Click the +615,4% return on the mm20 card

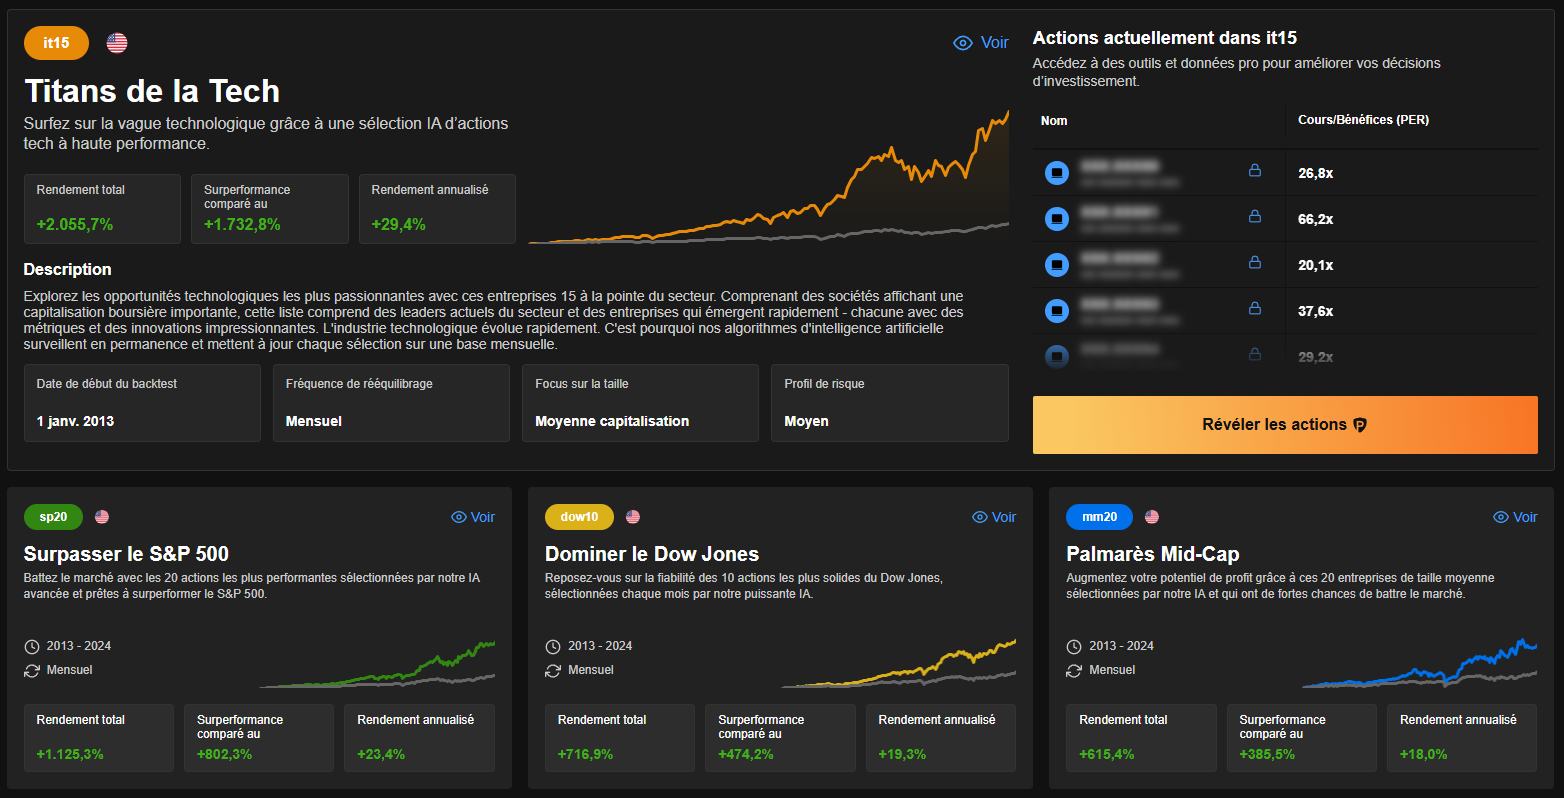click(x=1107, y=754)
